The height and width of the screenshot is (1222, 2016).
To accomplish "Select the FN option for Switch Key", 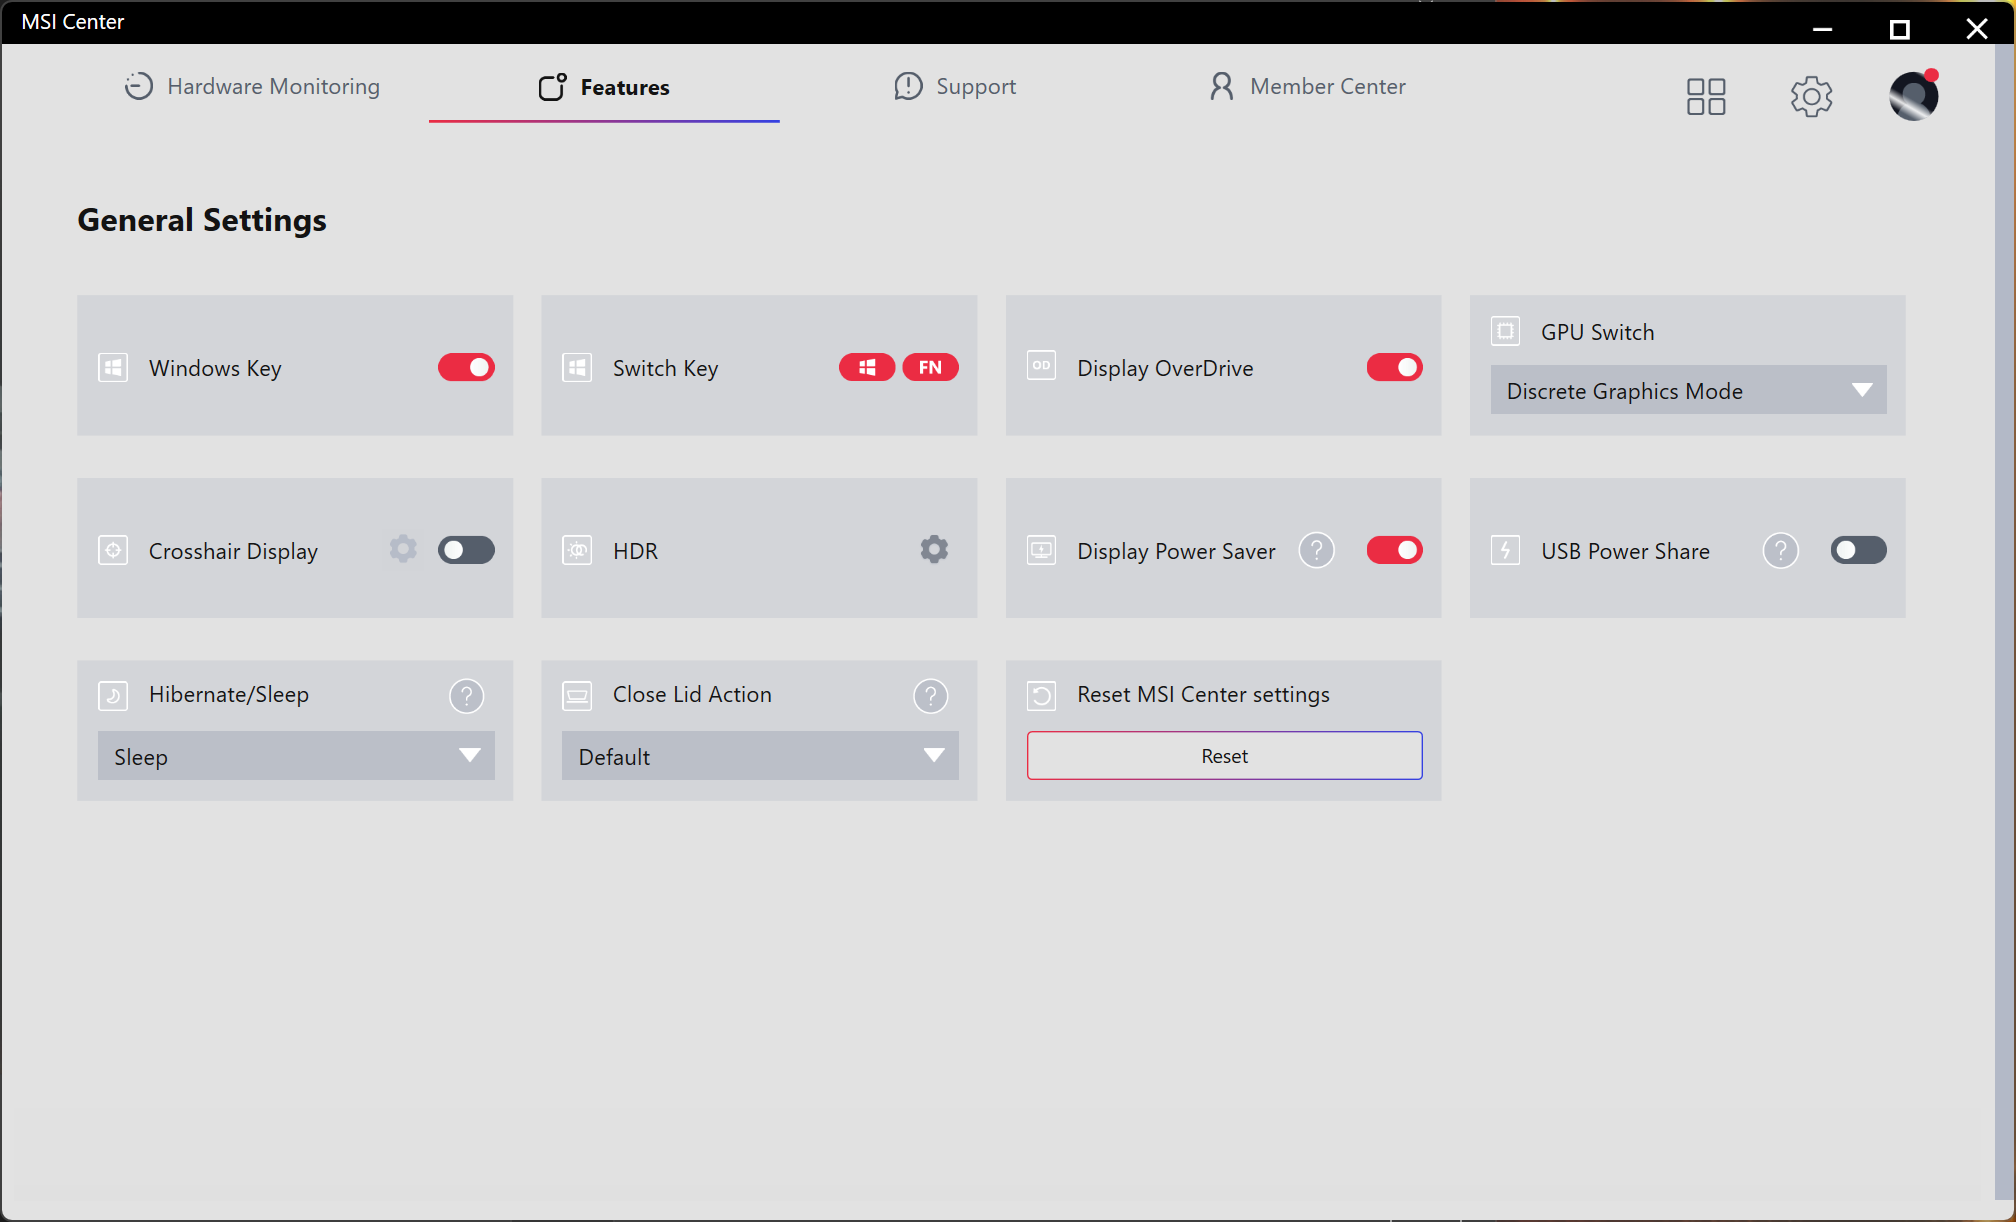I will click(x=930, y=368).
